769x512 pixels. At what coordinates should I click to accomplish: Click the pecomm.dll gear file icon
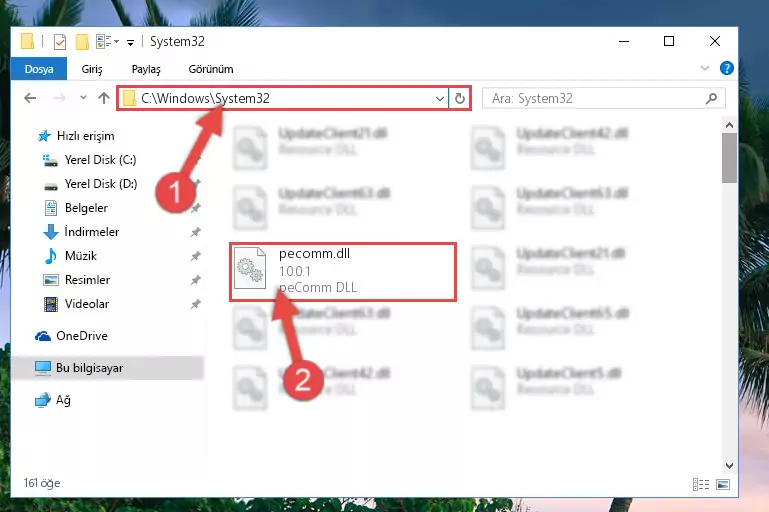coord(250,269)
